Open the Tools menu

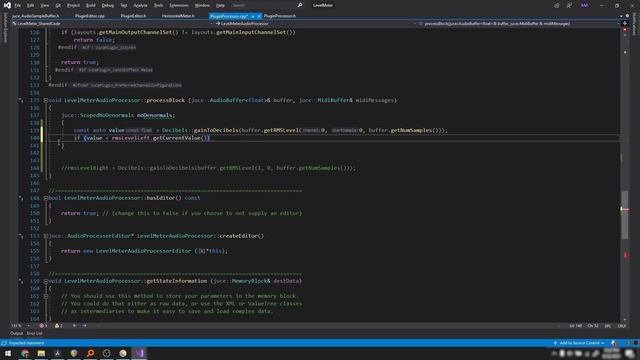(158, 5)
